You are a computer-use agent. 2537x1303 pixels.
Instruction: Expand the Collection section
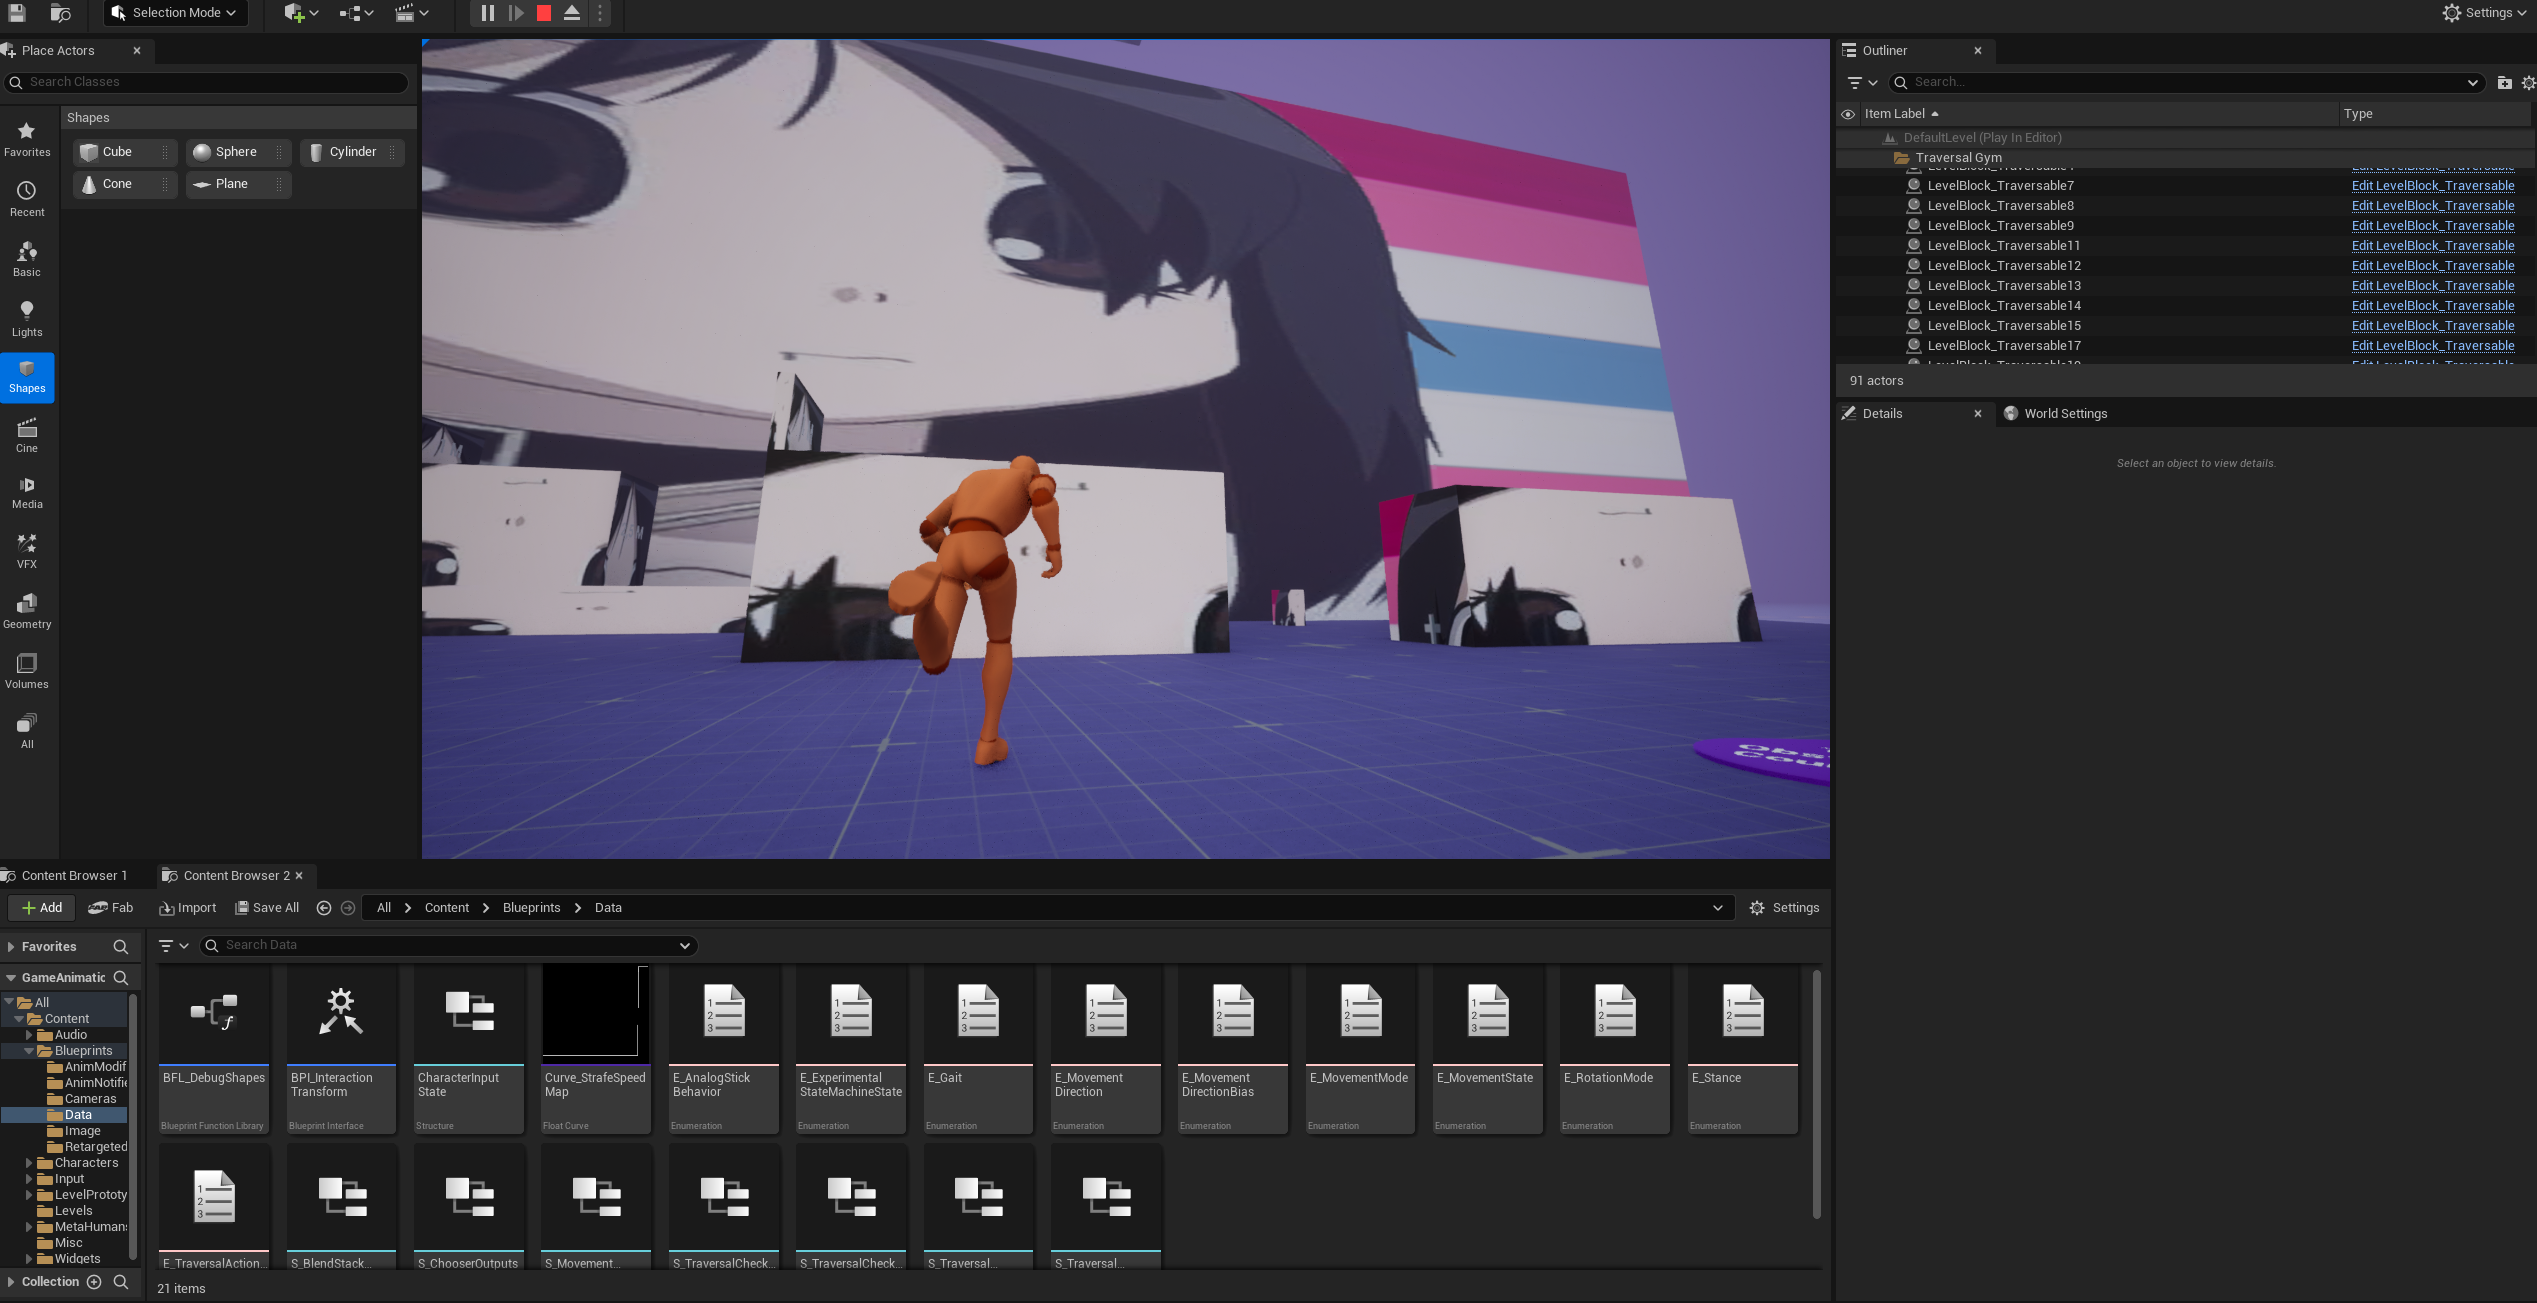click(10, 1282)
